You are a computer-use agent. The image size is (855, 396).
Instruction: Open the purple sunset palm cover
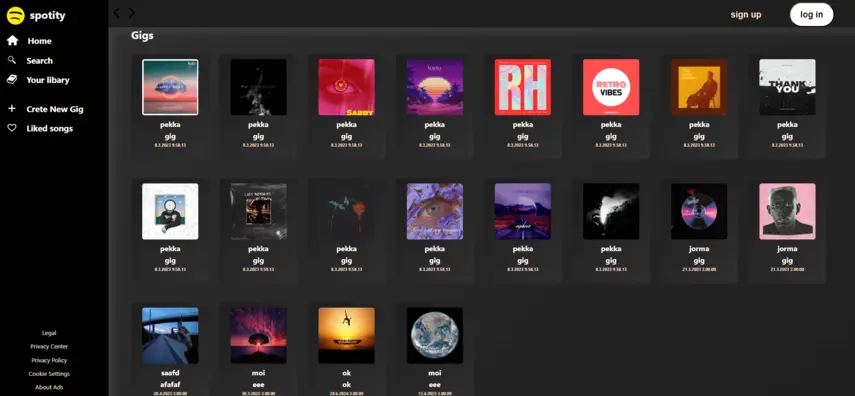(435, 87)
